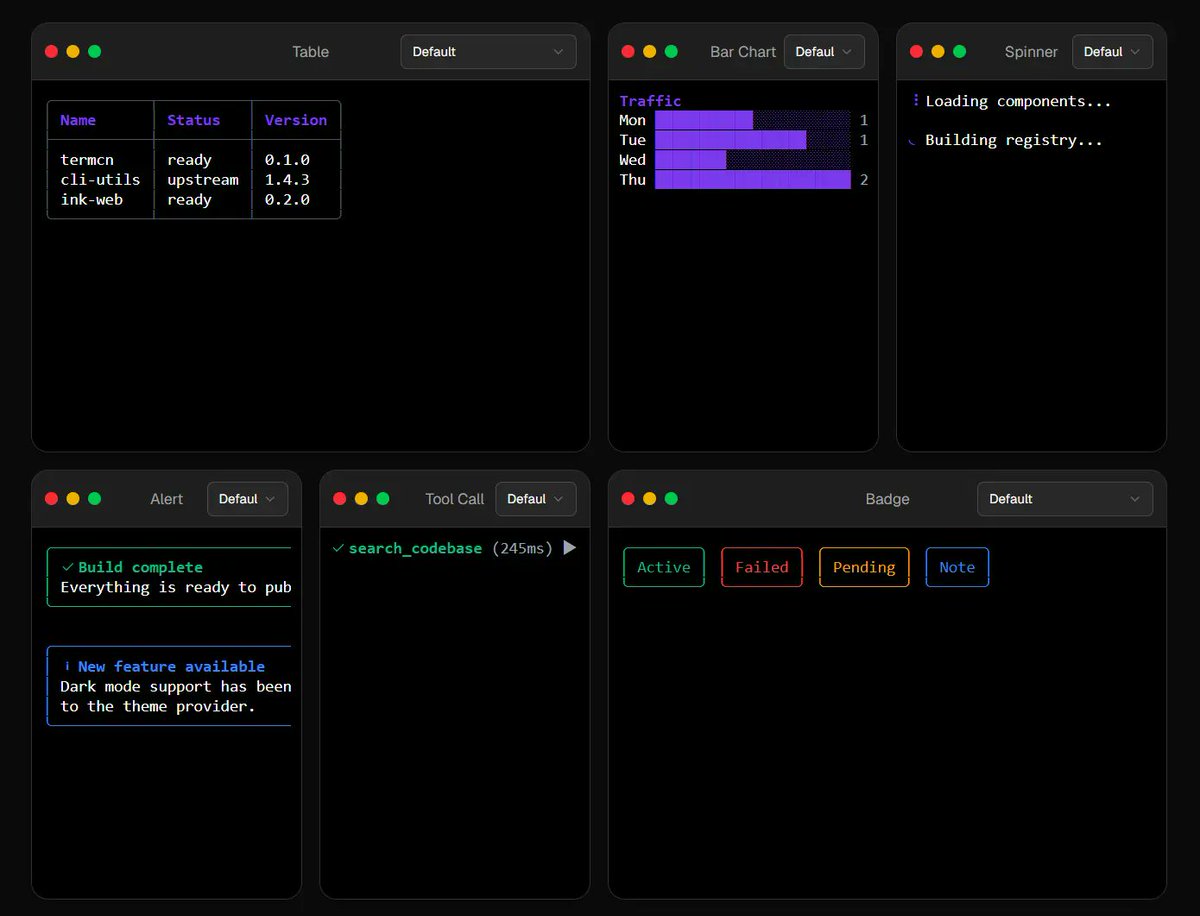Click the Alert window title
1200x916 pixels.
[x=166, y=499]
